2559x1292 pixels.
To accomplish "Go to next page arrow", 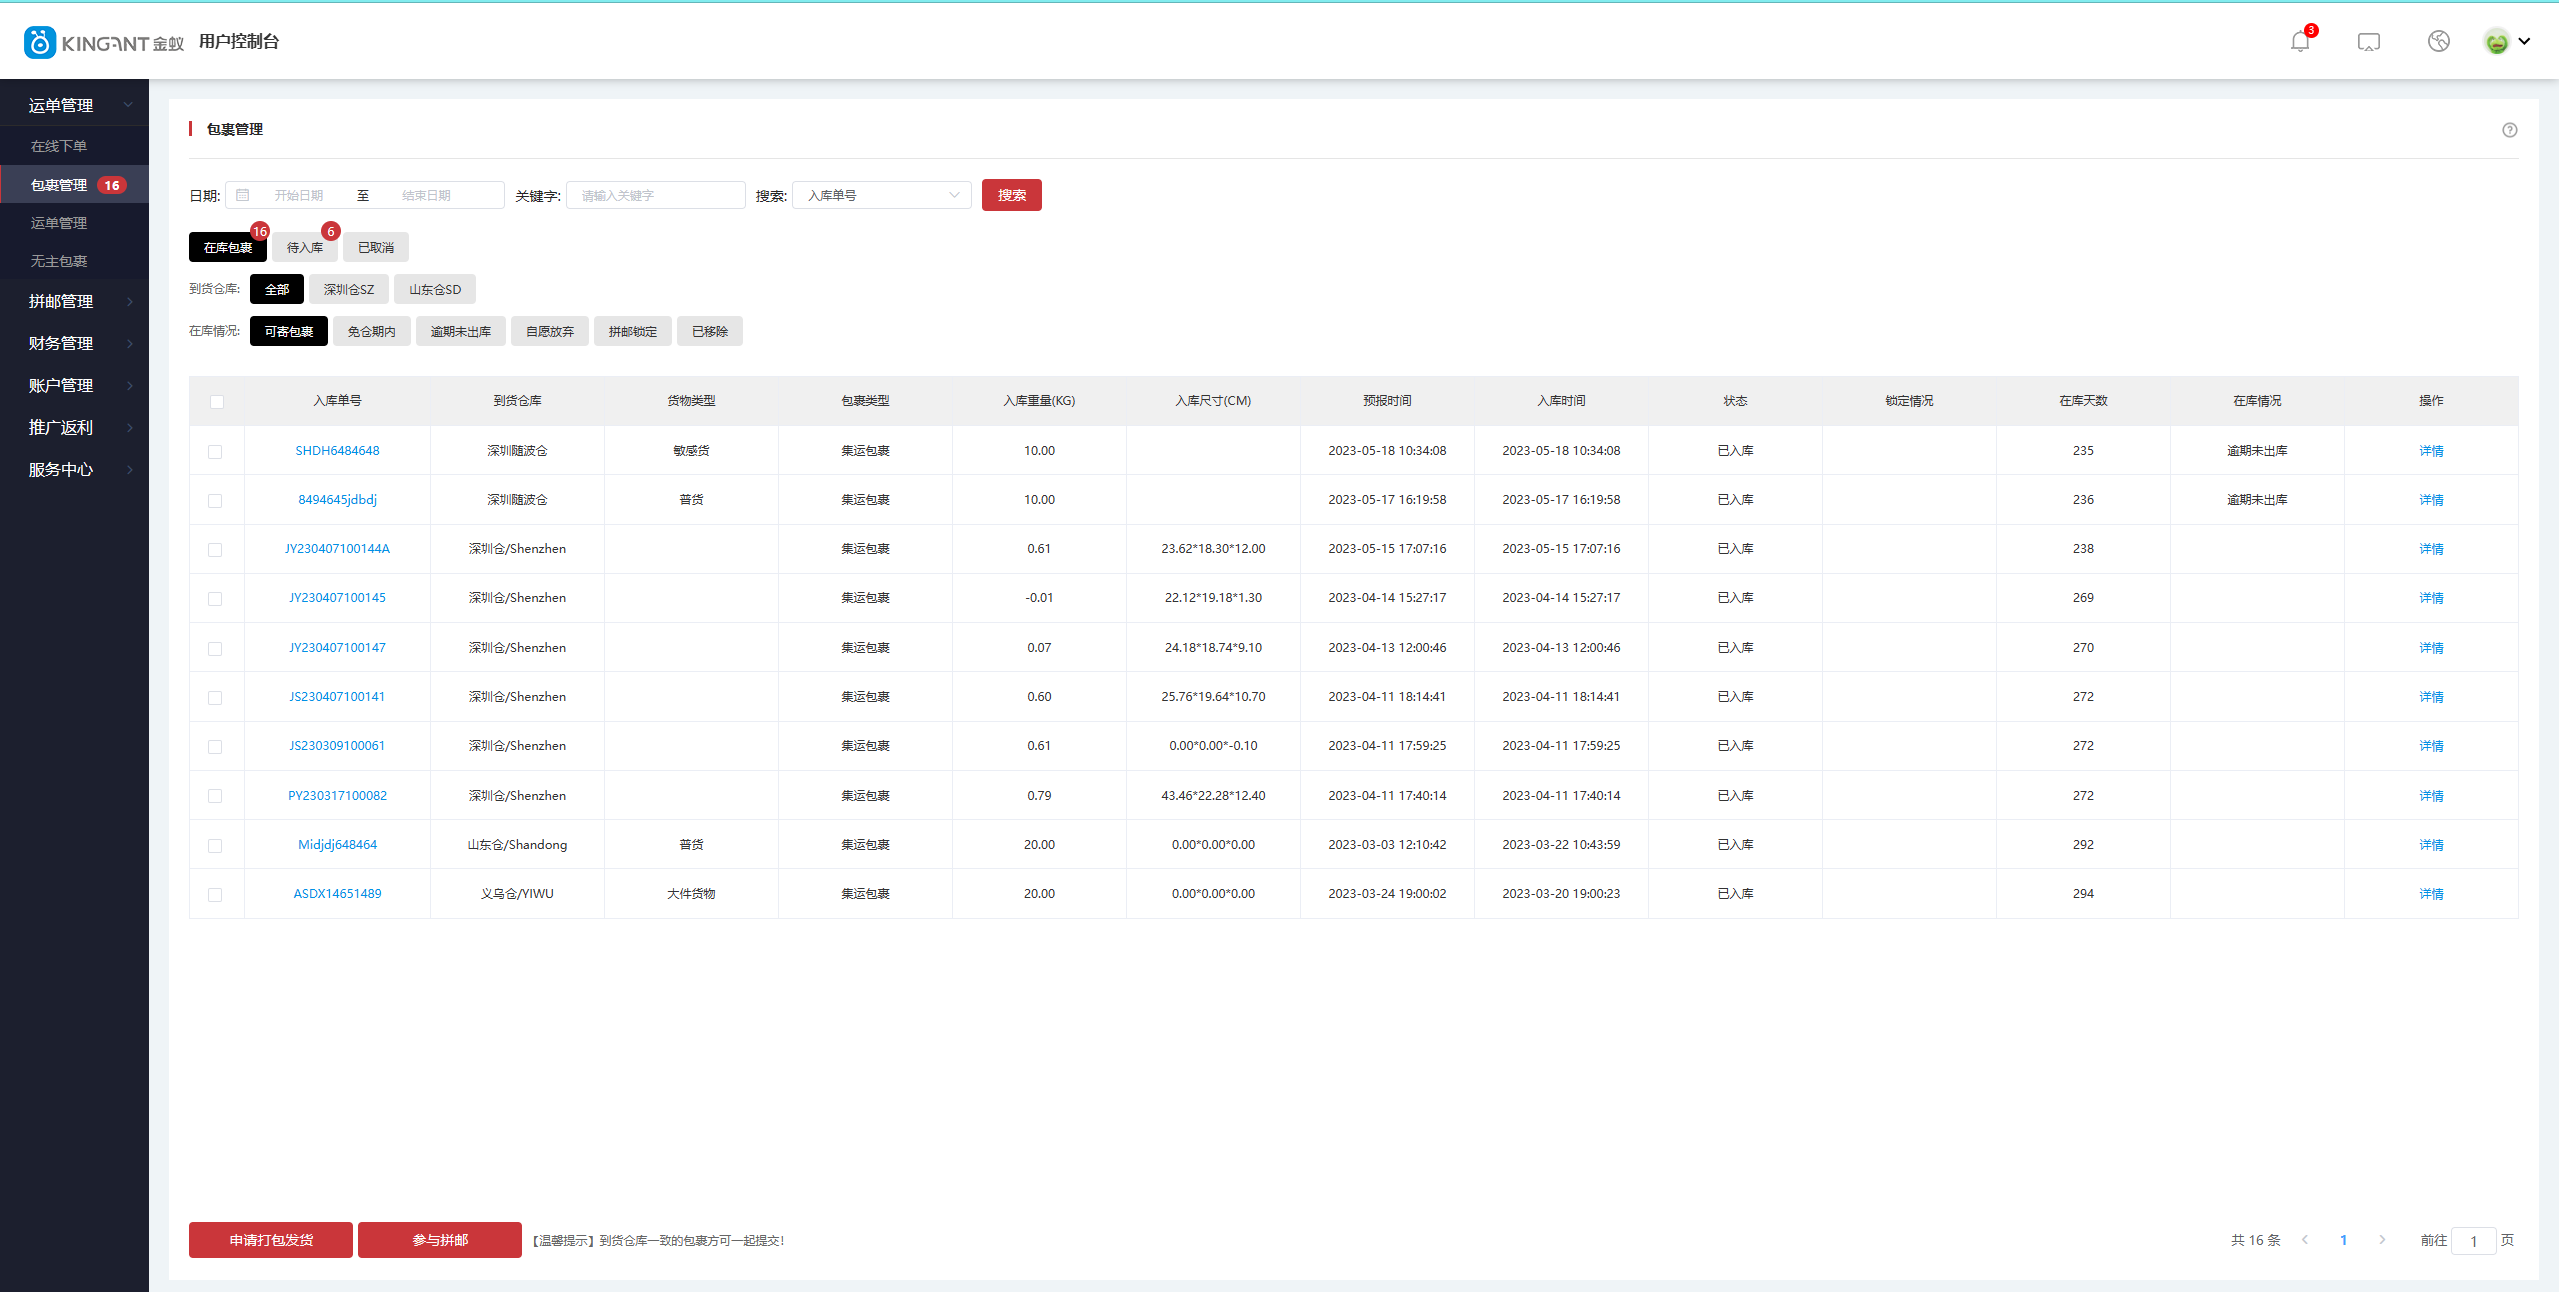I will 2382,1240.
